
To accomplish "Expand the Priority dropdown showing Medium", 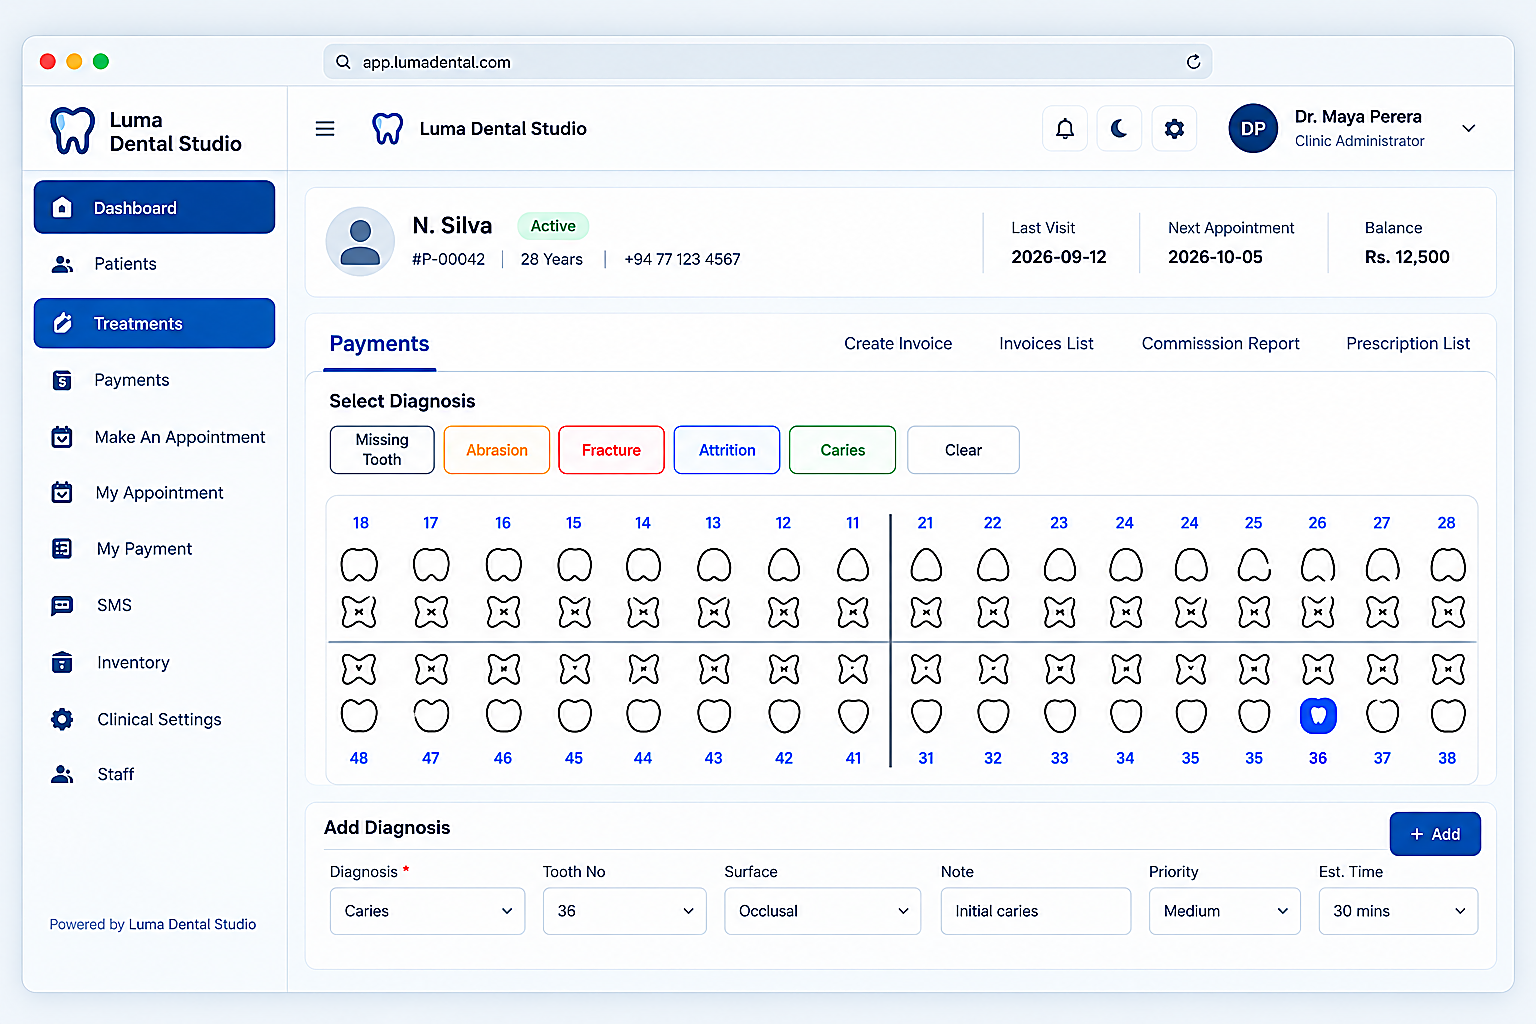I will pyautogui.click(x=1225, y=911).
